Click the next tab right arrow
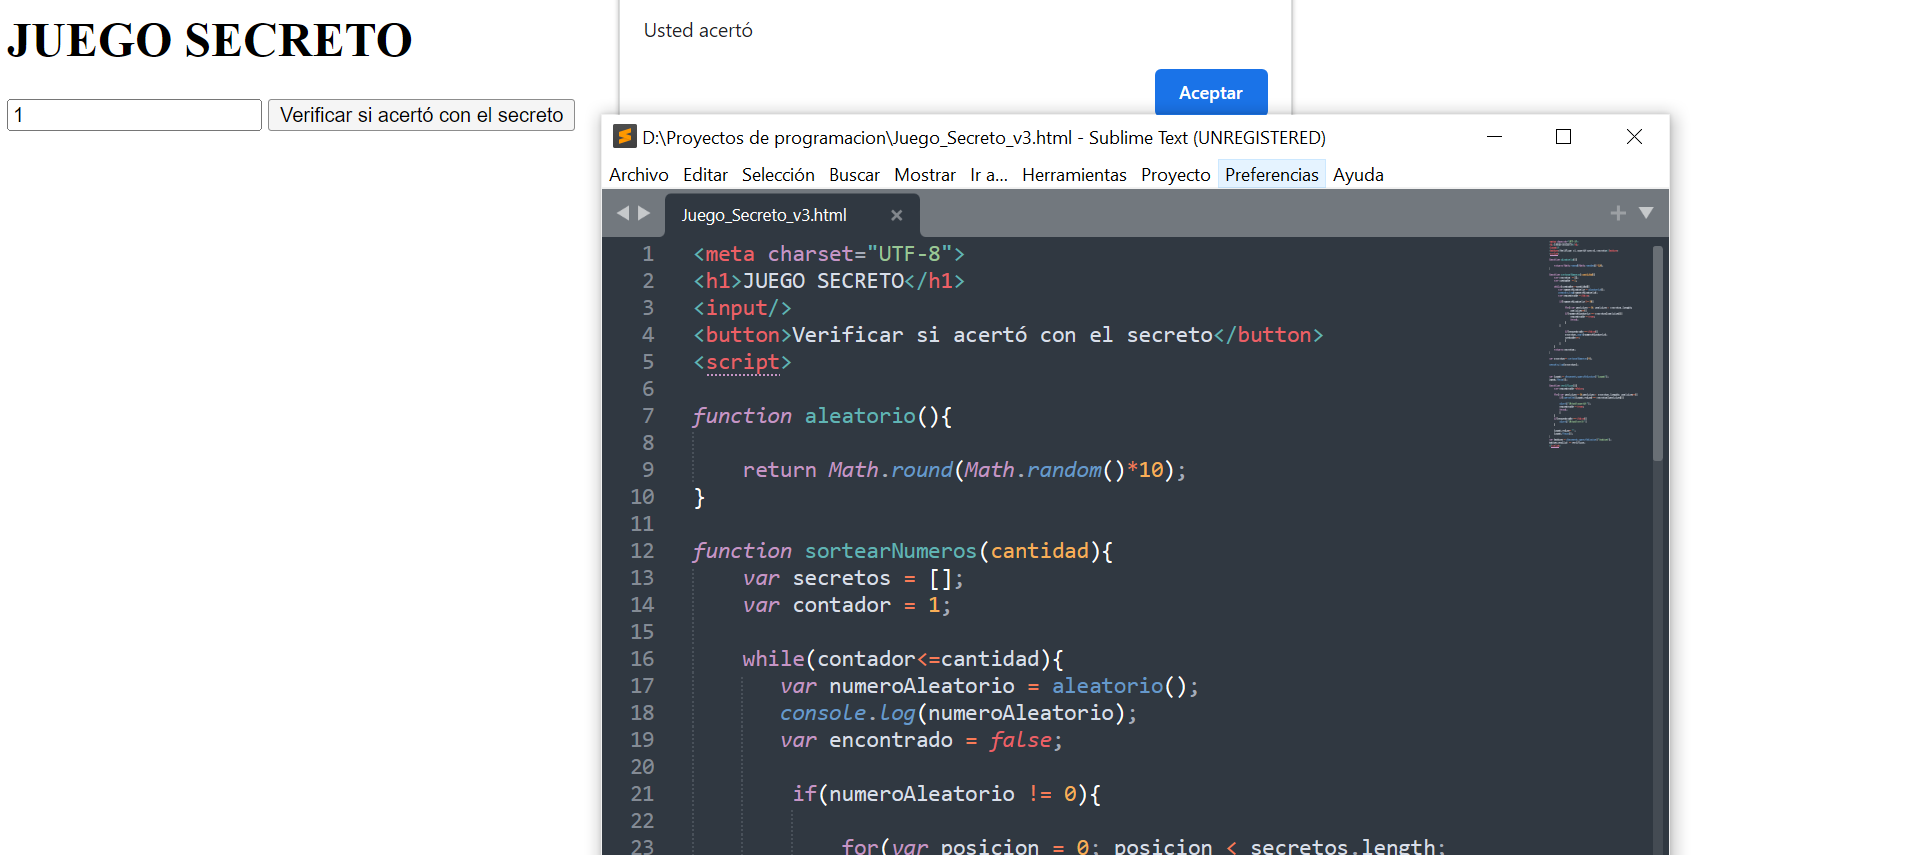This screenshot has width=1909, height=855. [x=644, y=213]
